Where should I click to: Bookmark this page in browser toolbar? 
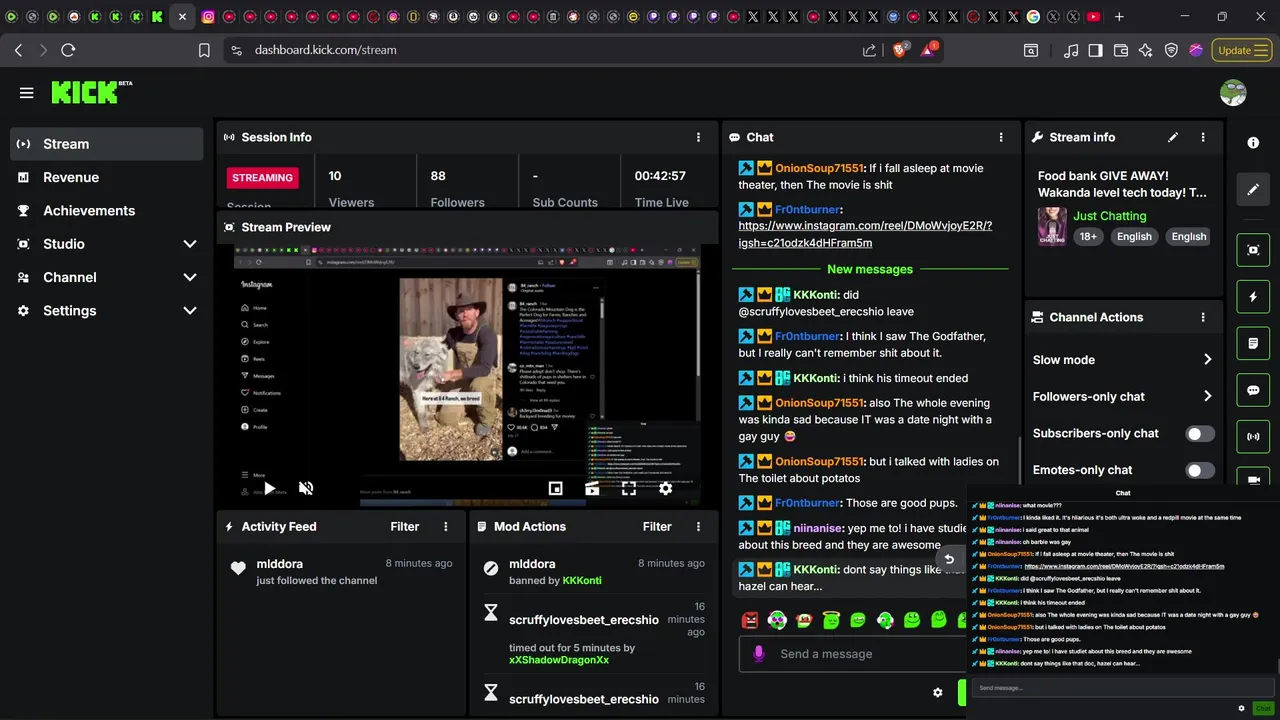204,50
